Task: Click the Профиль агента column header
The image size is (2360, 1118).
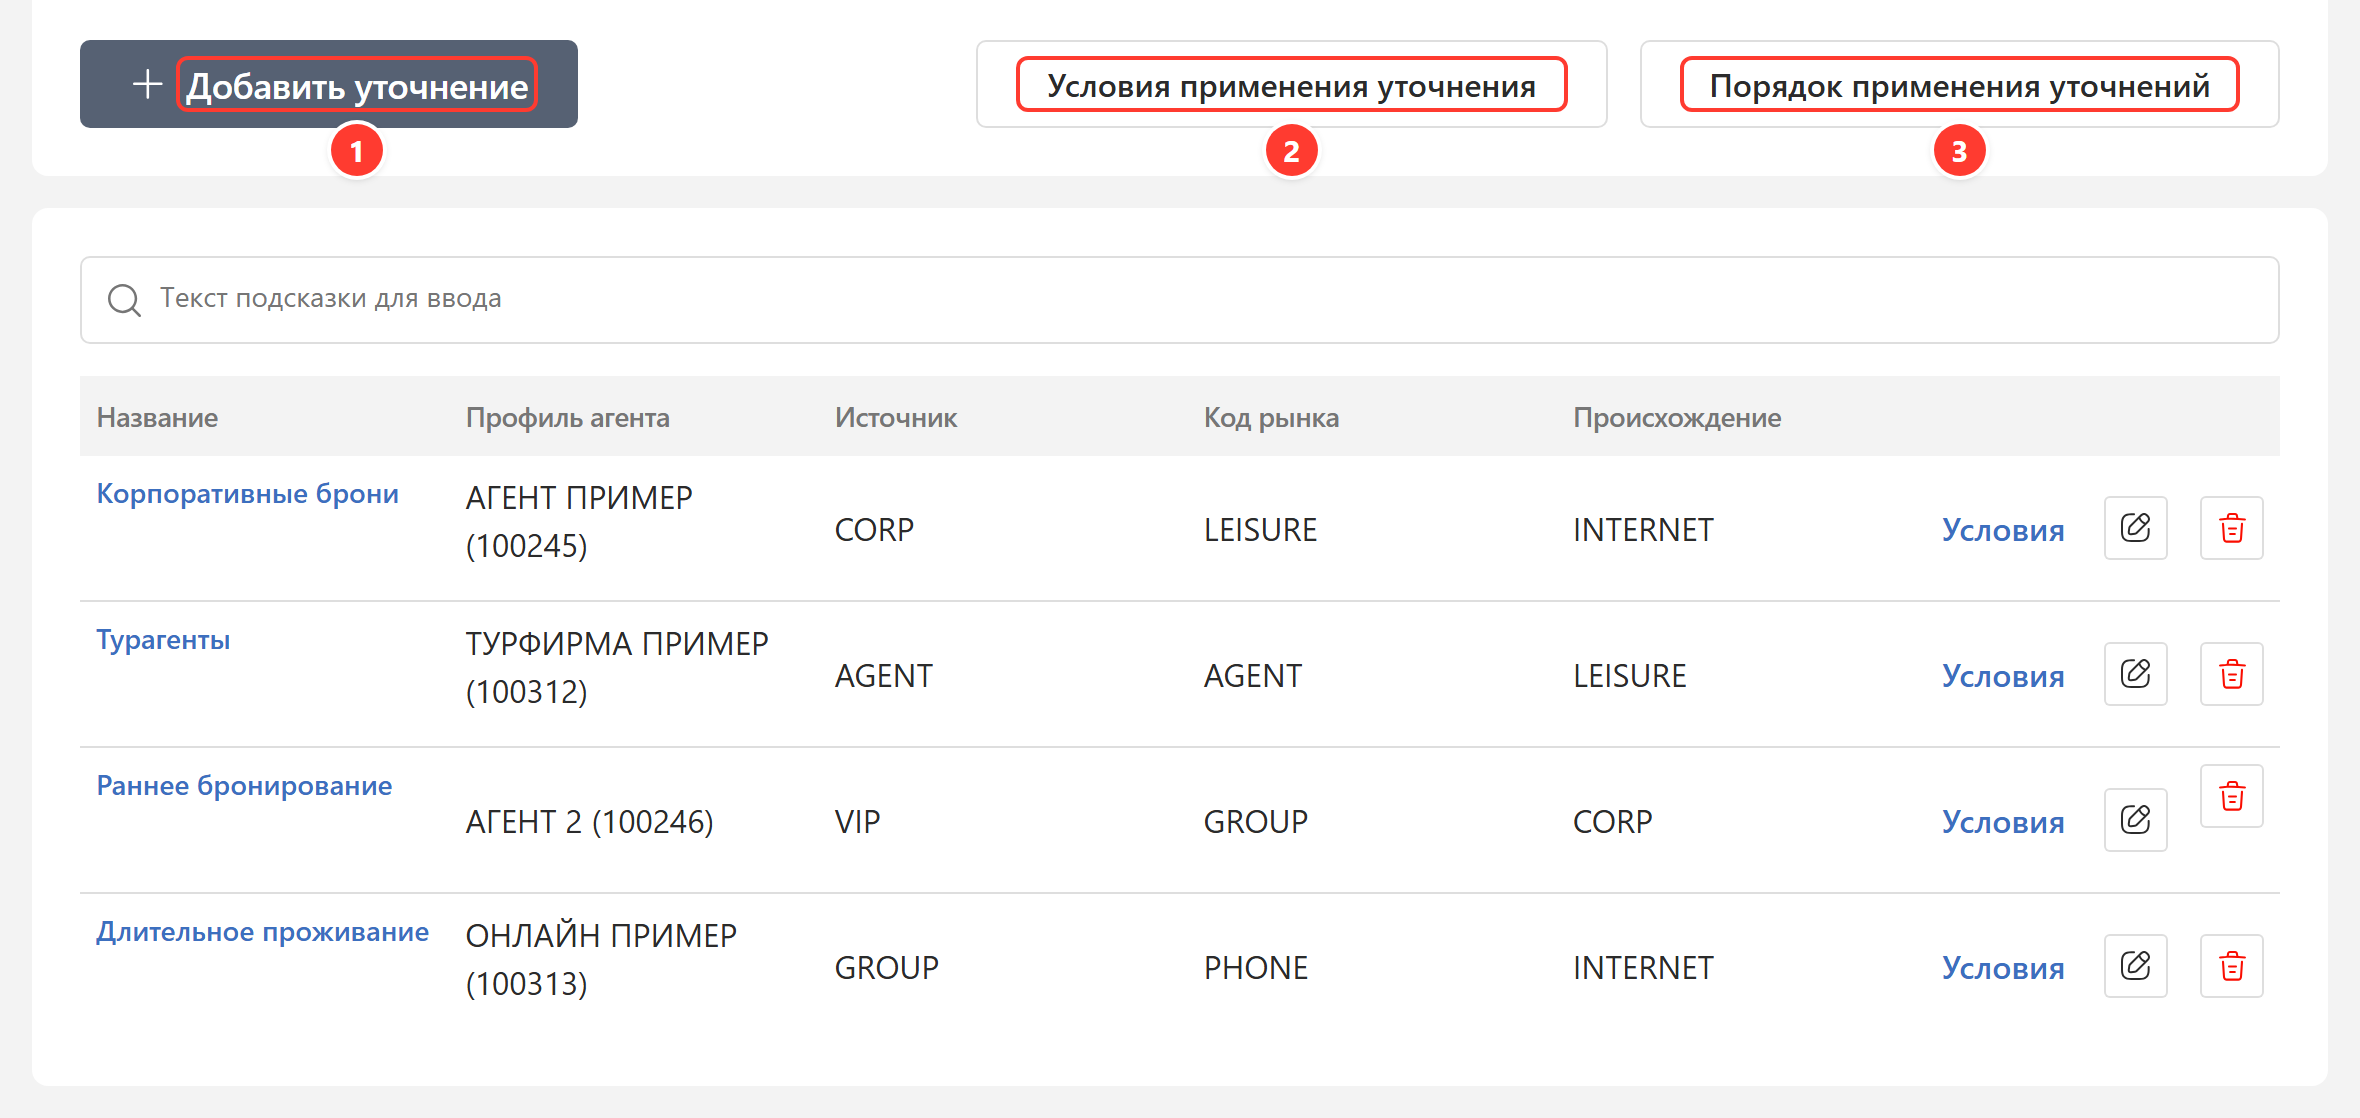Action: point(568,418)
